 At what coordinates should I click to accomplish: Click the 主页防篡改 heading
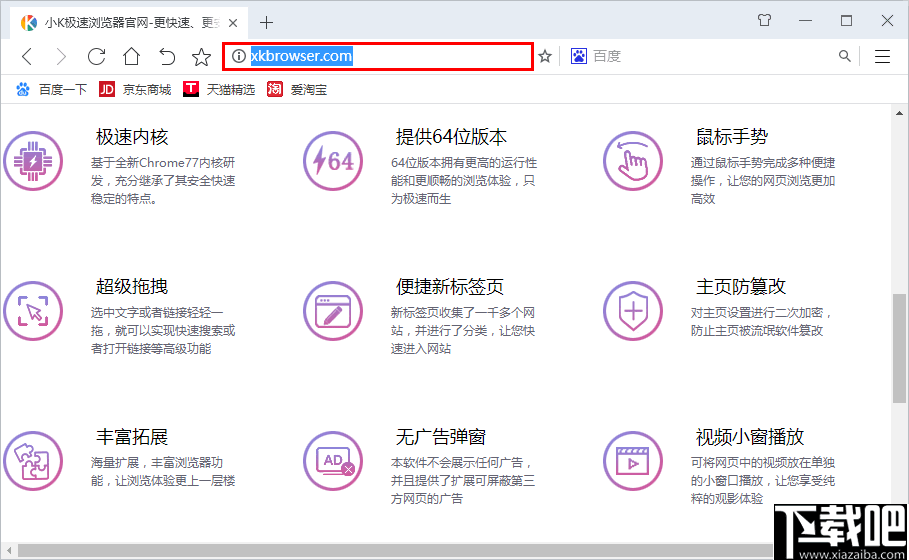point(741,286)
